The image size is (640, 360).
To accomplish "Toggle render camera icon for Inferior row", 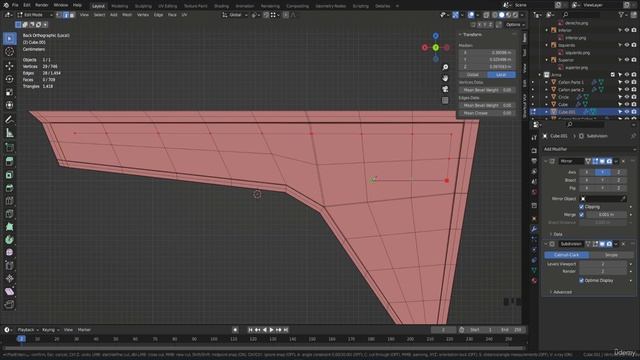I will point(633,30).
